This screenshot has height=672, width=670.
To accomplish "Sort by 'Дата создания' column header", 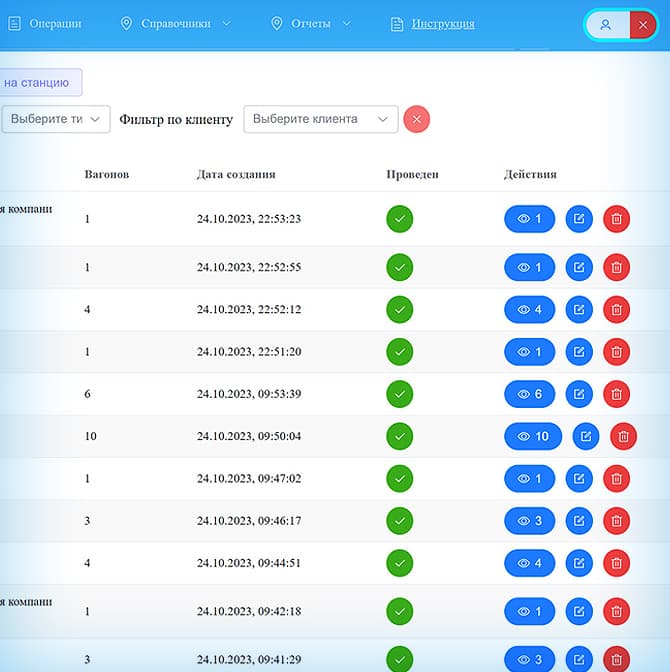I will (x=236, y=174).
